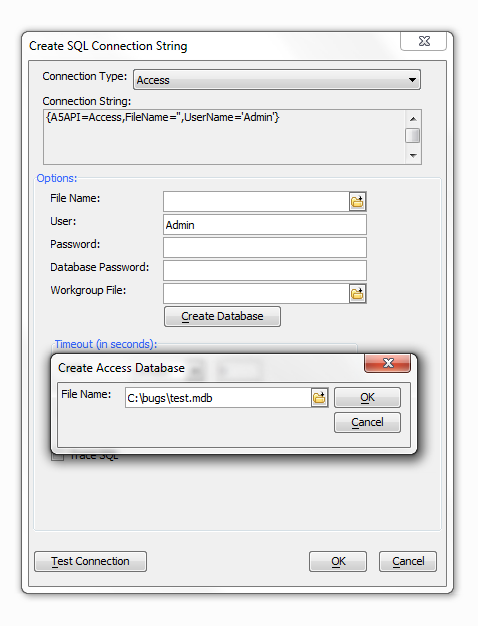
Task: Click the Create Database button
Action: 222,317
